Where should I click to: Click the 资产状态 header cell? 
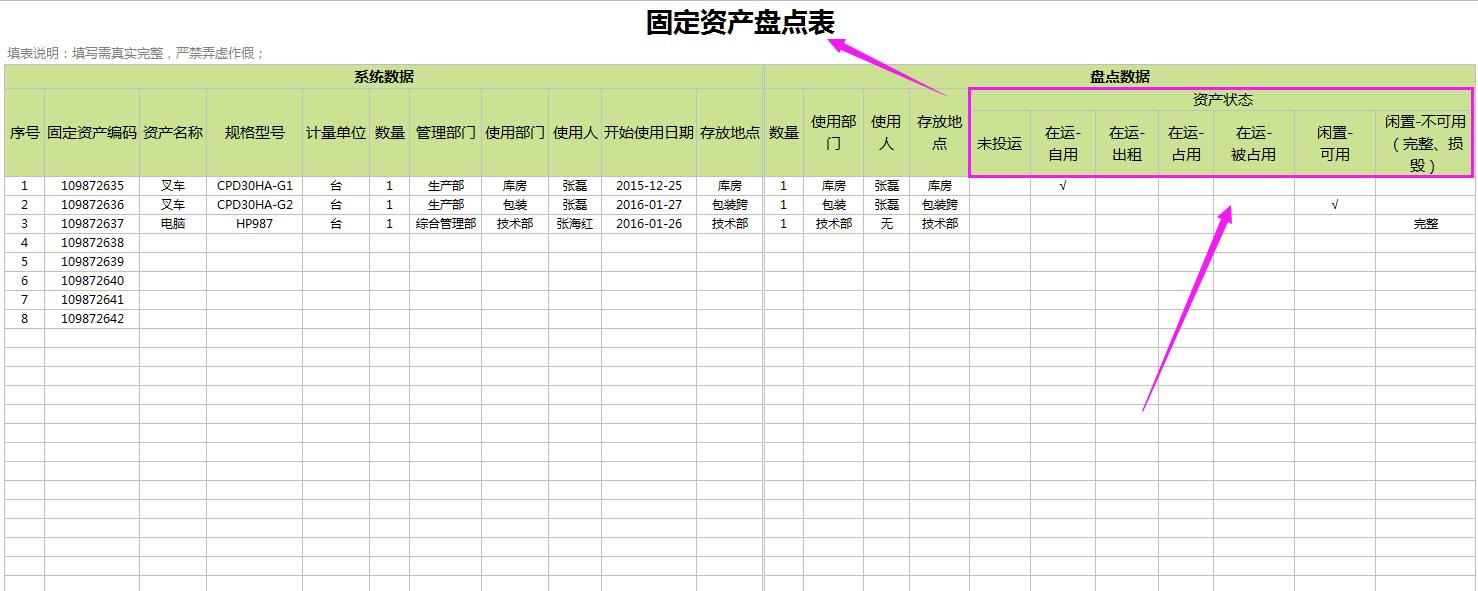(x=1222, y=99)
